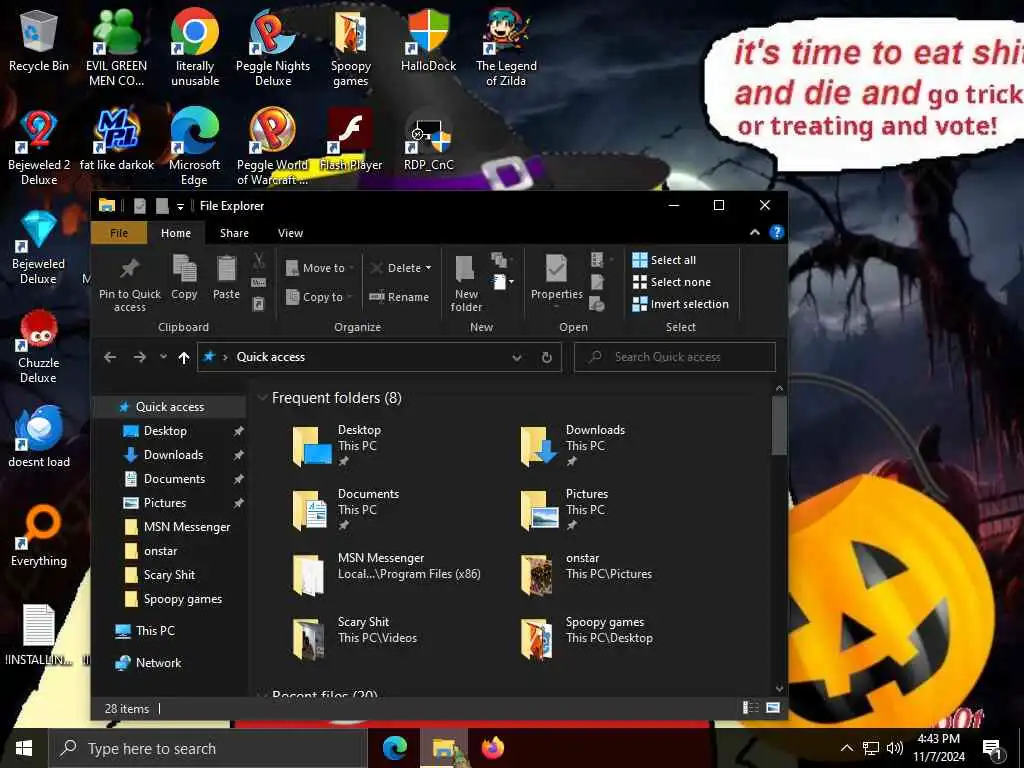The width and height of the screenshot is (1024, 768).
Task: Click the Copy ribbon button
Action: click(x=184, y=278)
